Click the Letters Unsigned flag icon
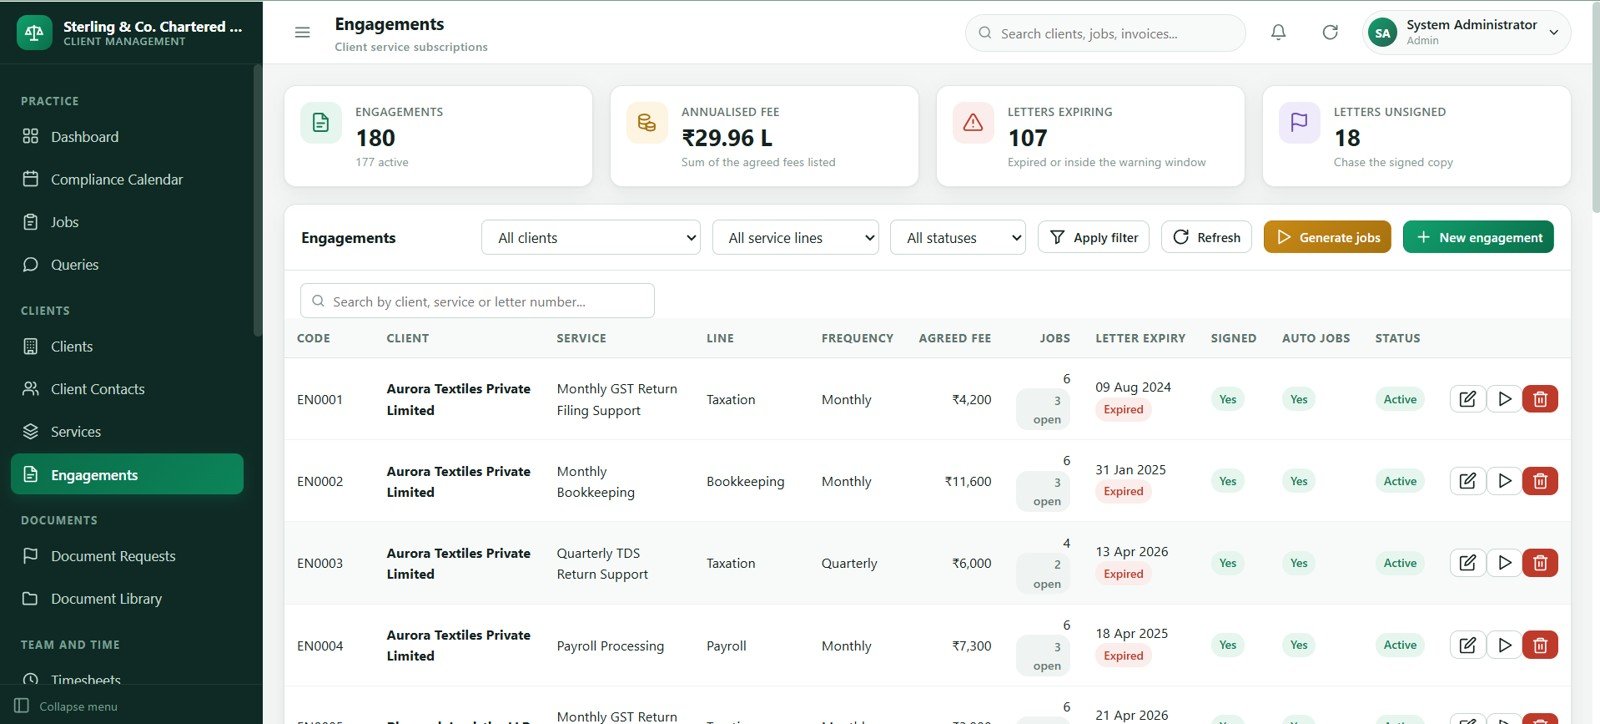Viewport: 1600px width, 724px height. tap(1299, 123)
